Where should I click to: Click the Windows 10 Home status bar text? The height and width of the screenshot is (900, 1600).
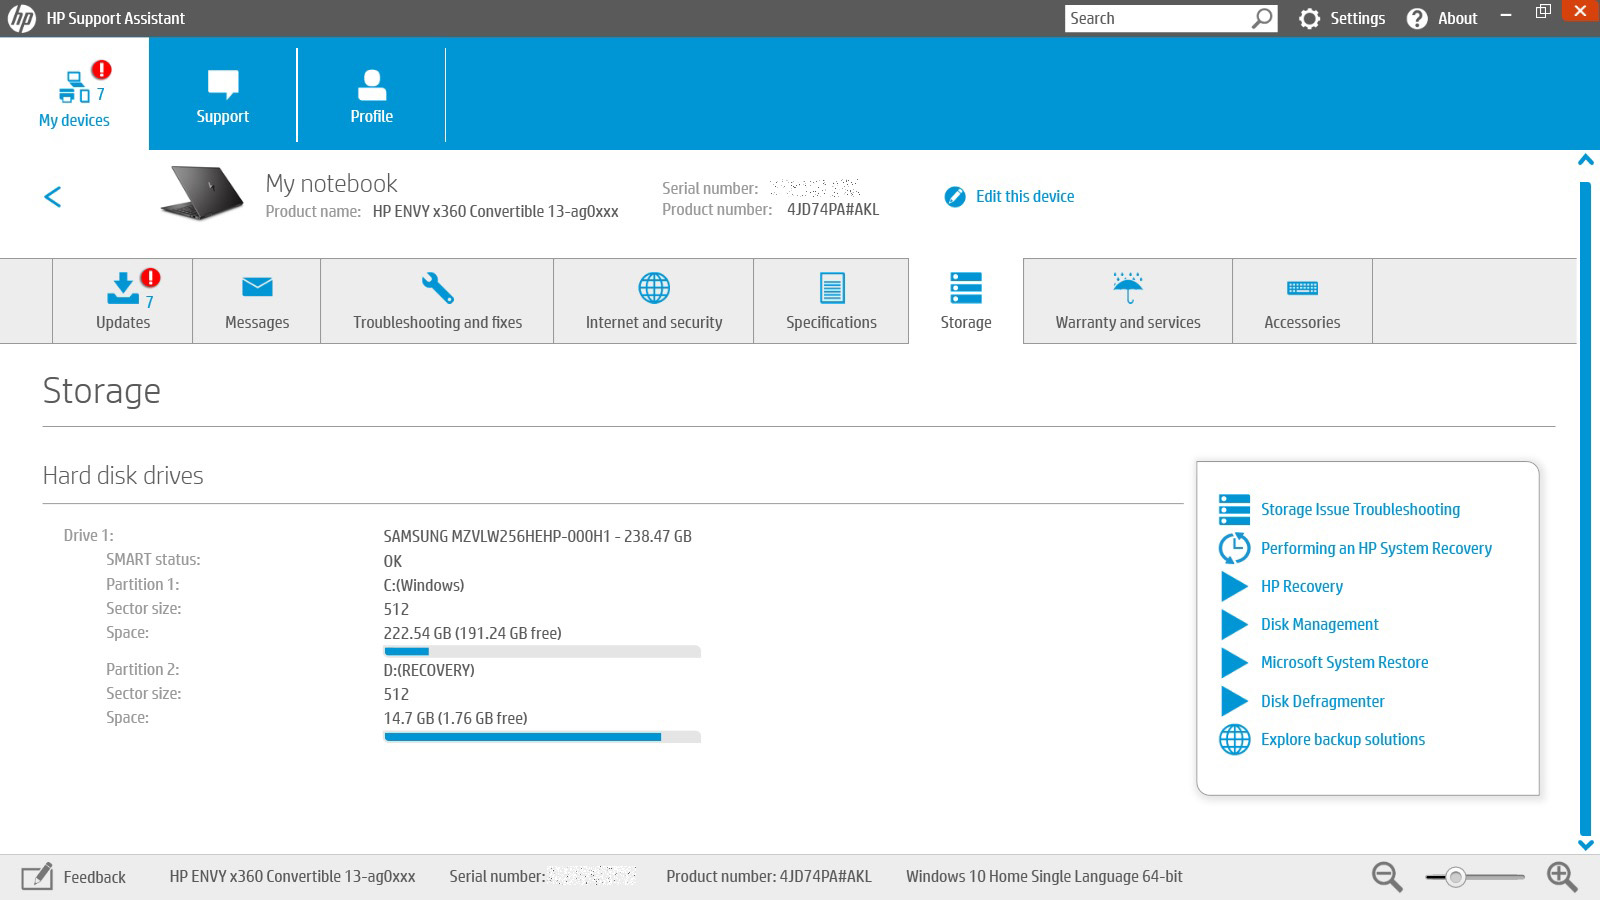pos(1044,876)
